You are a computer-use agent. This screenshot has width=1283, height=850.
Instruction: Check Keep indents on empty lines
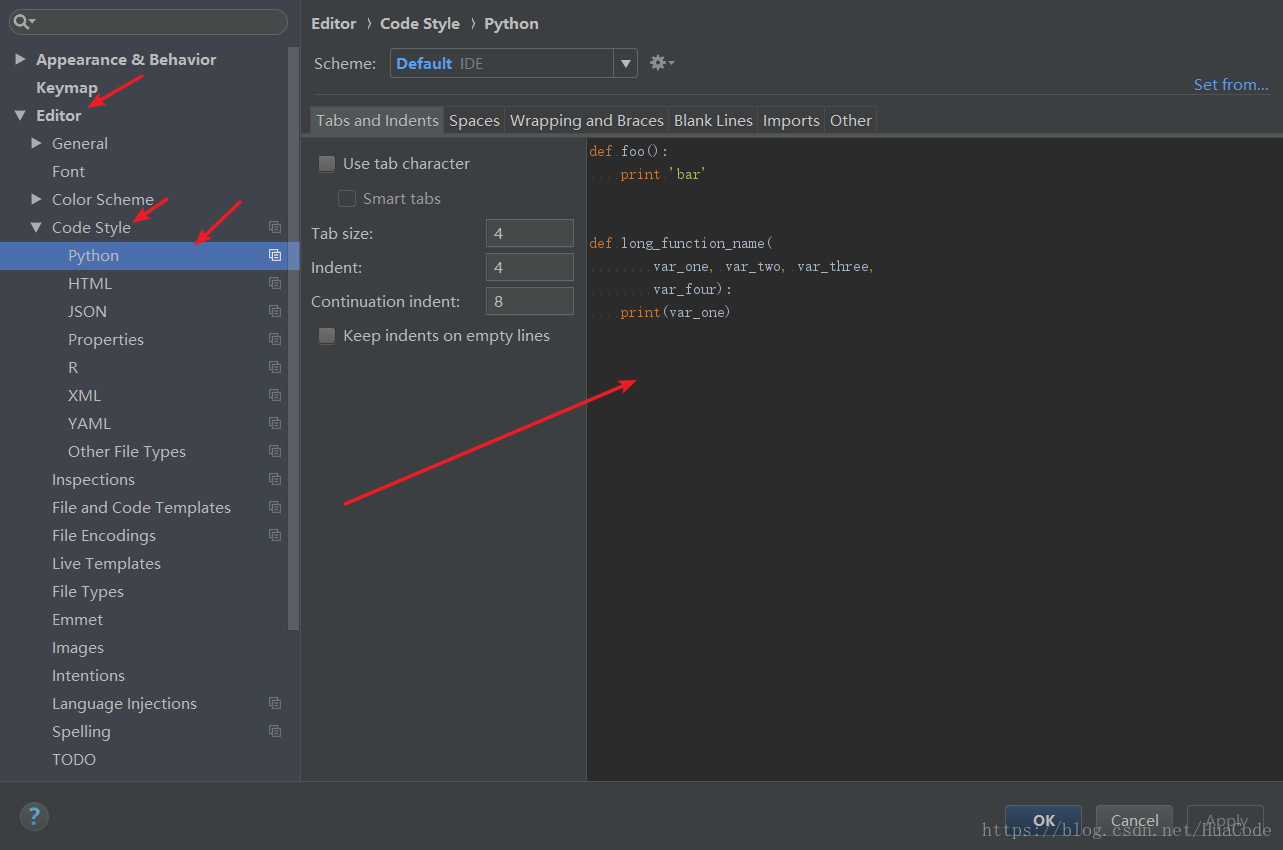coord(327,336)
